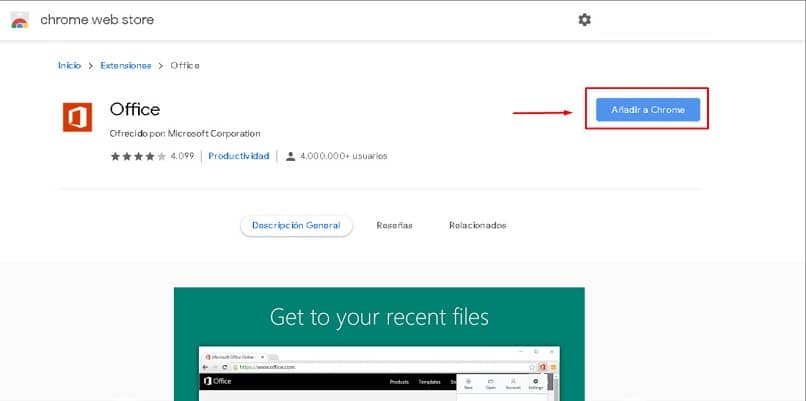Click the Office extension title text
Image resolution: width=806 pixels, height=401 pixels.
tap(135, 110)
